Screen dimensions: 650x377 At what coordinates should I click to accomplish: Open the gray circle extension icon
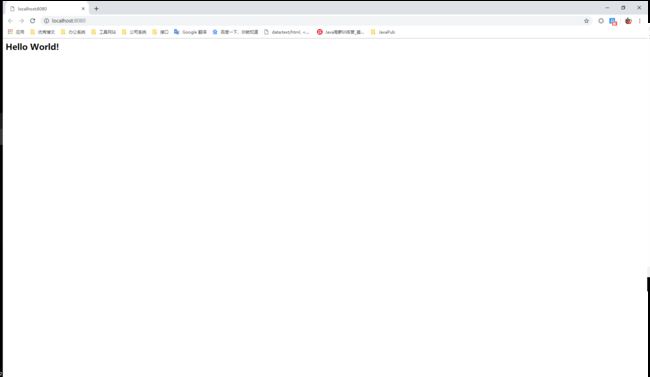tap(601, 21)
